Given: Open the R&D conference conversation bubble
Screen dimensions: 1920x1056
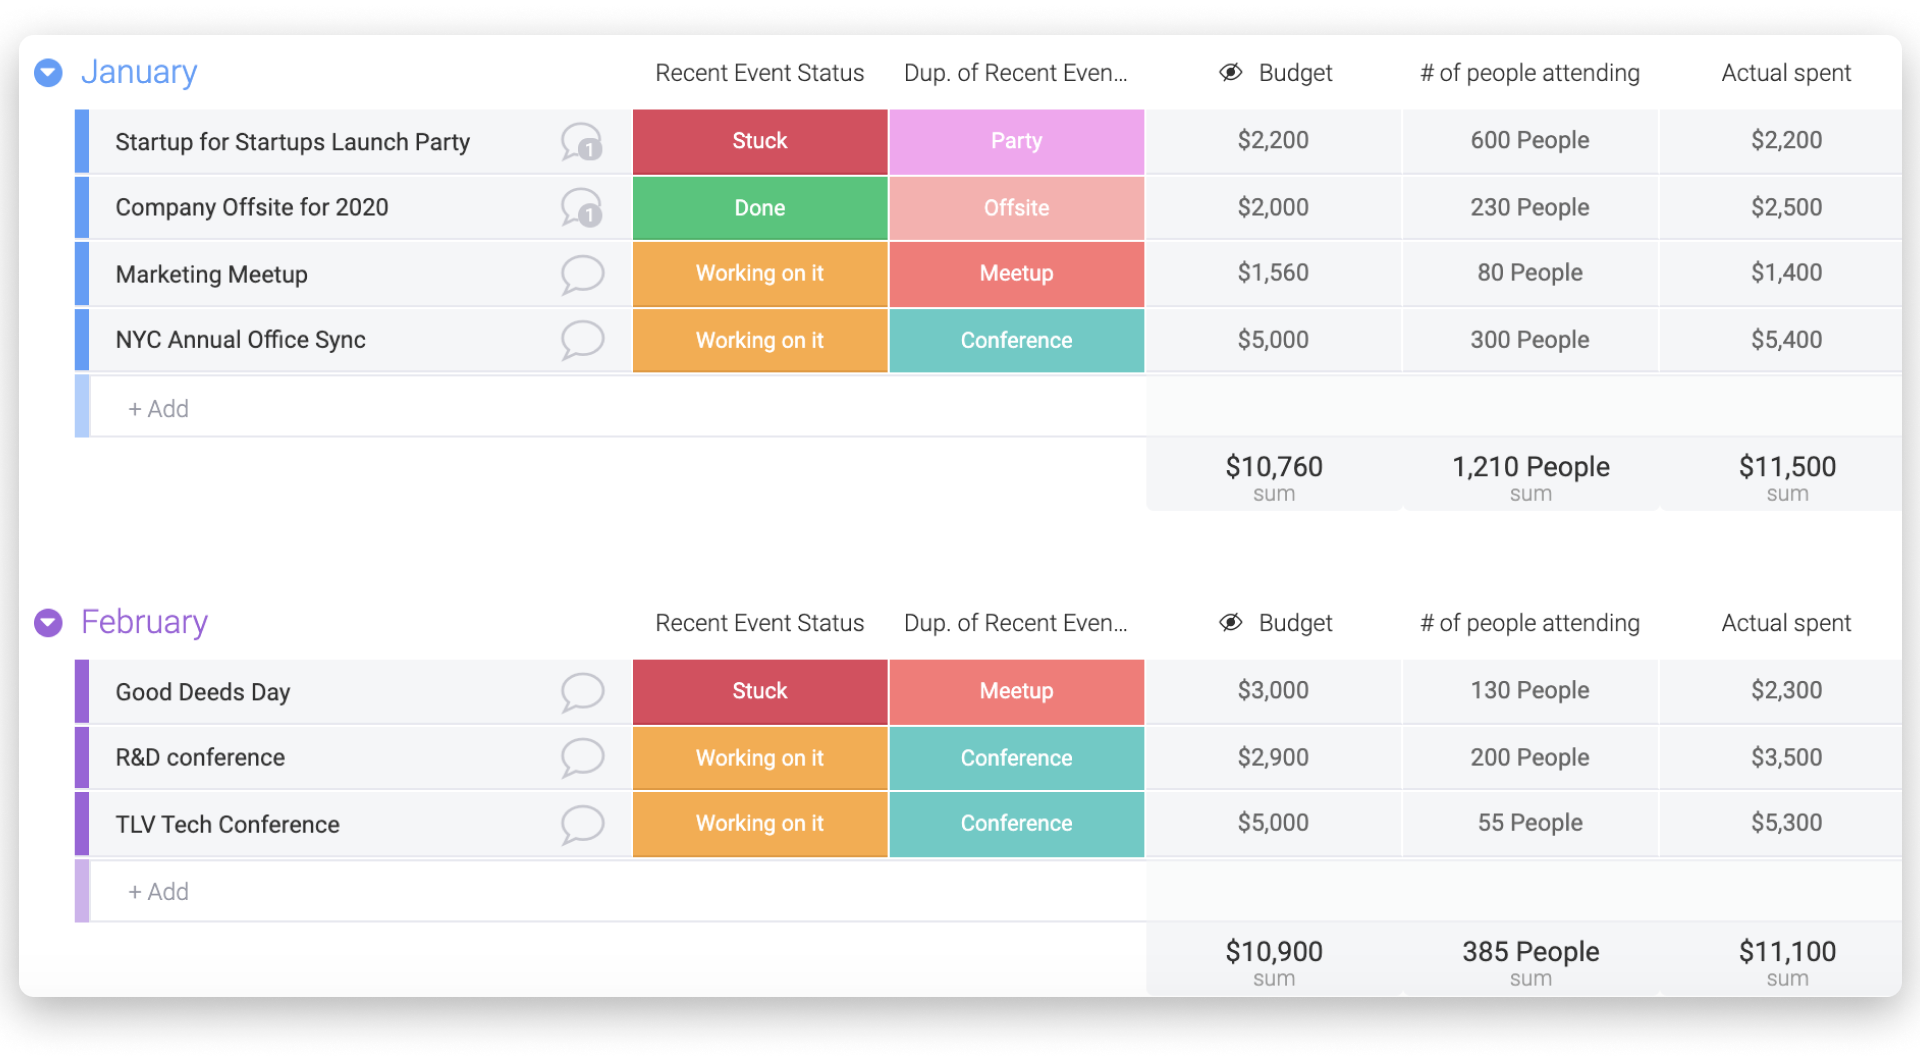Looking at the screenshot, I should tap(582, 758).
